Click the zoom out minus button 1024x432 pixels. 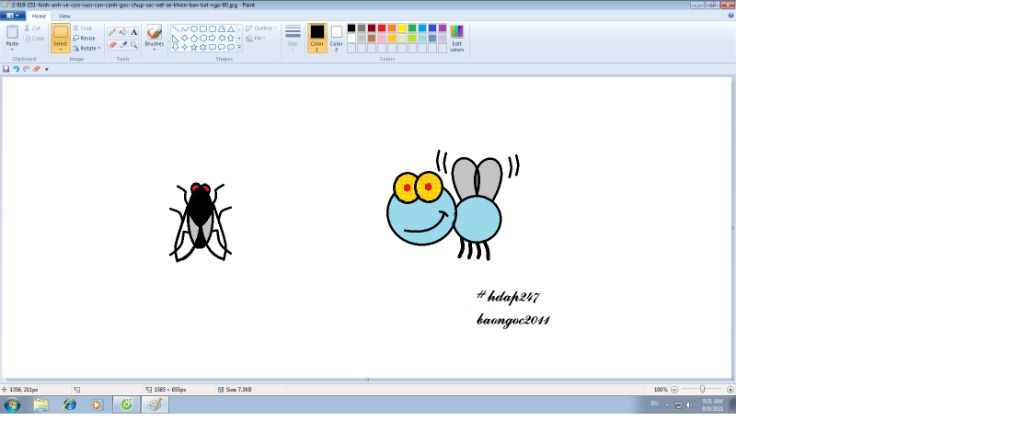(x=675, y=390)
